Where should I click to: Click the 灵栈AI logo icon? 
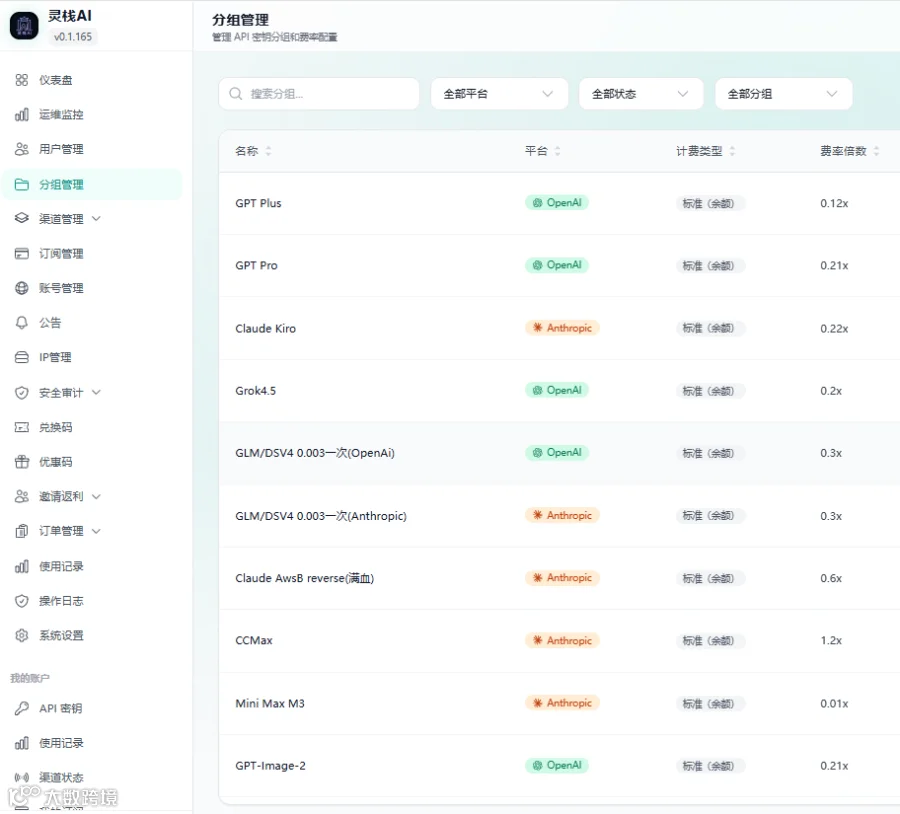pyautogui.click(x=24, y=26)
